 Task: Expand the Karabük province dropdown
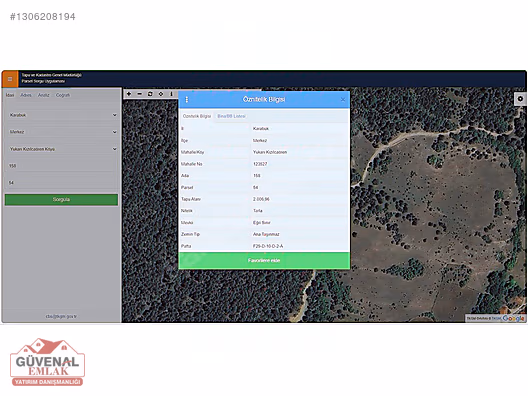tap(63, 115)
